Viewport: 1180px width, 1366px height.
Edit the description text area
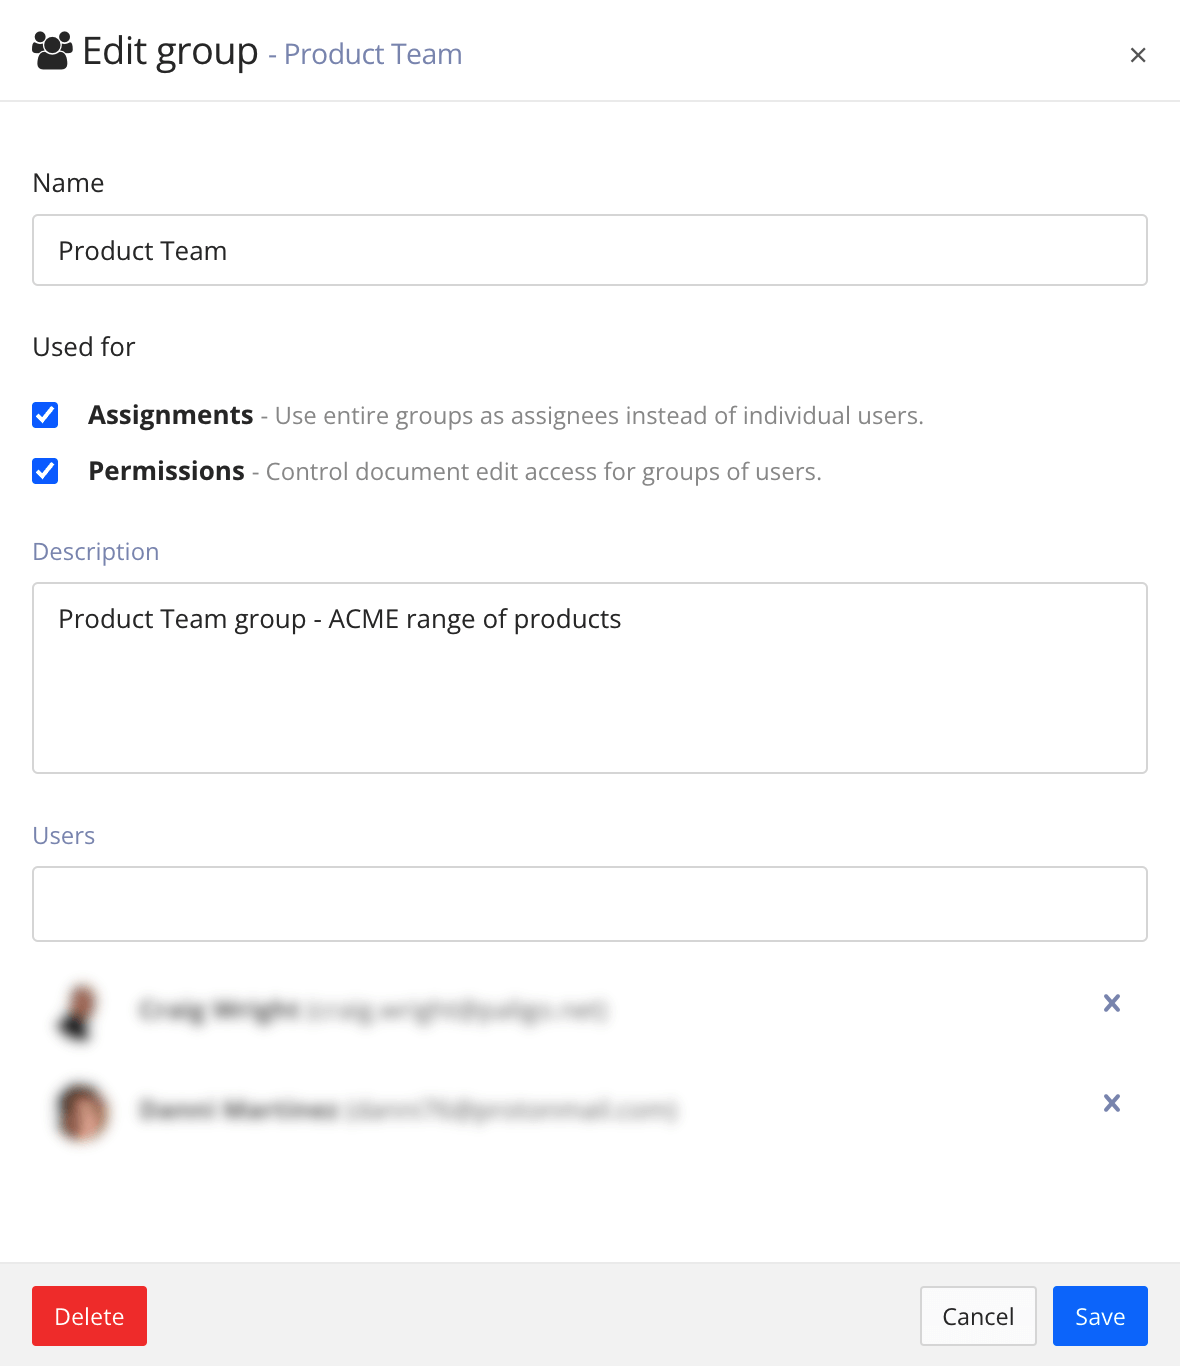[x=589, y=678]
